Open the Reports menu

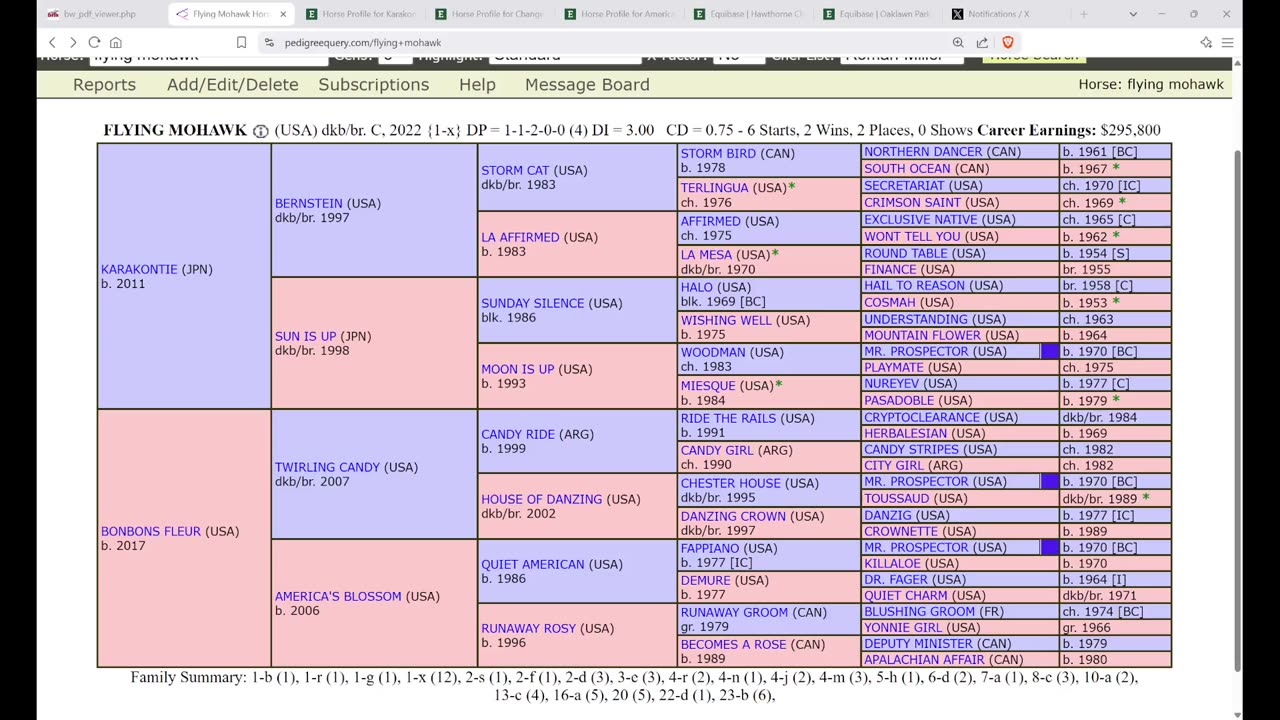104,85
